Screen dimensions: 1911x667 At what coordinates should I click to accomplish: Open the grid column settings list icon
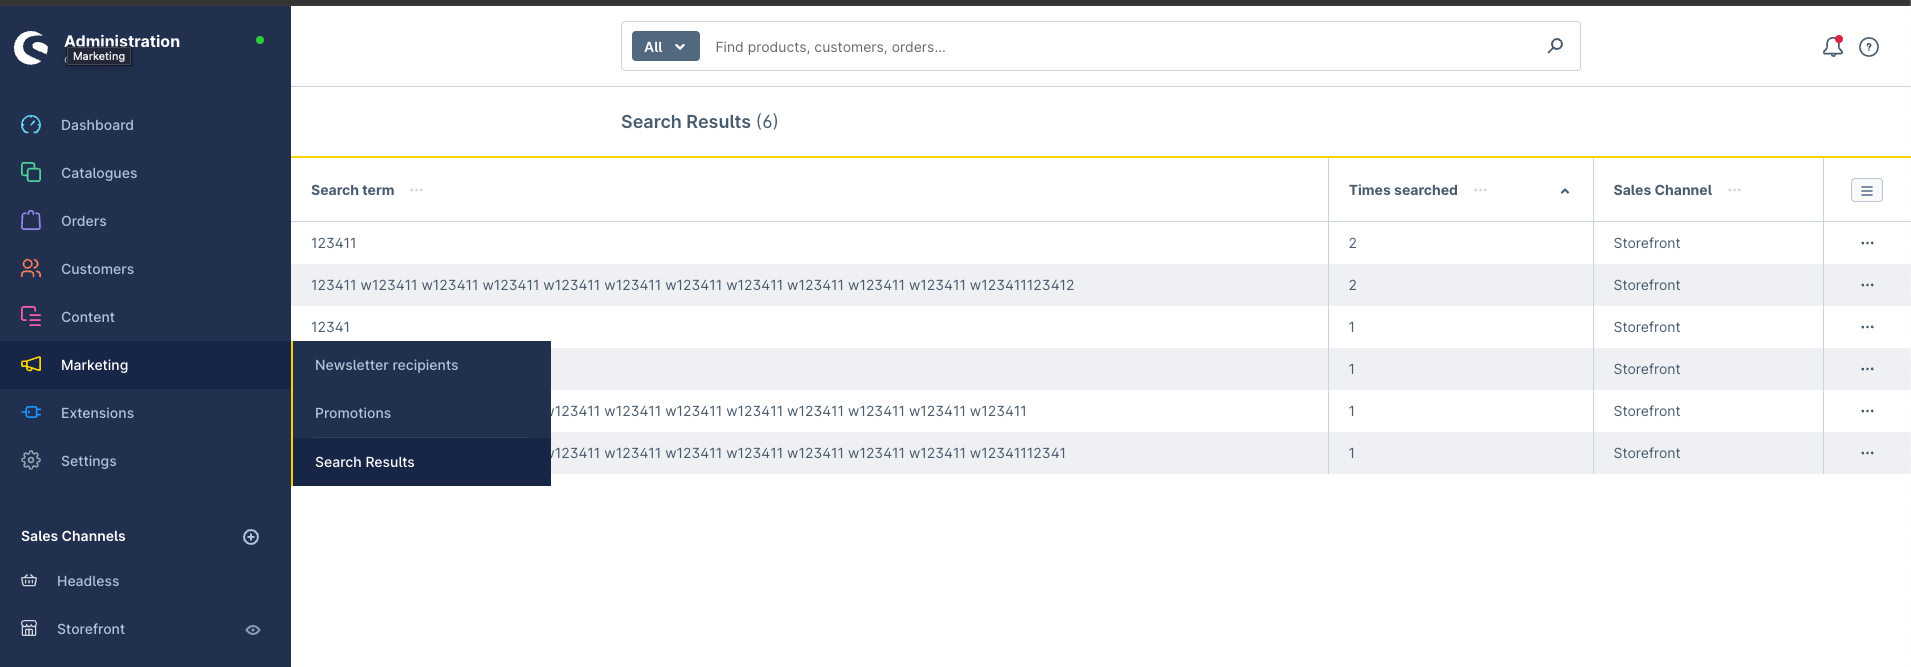pos(1866,190)
